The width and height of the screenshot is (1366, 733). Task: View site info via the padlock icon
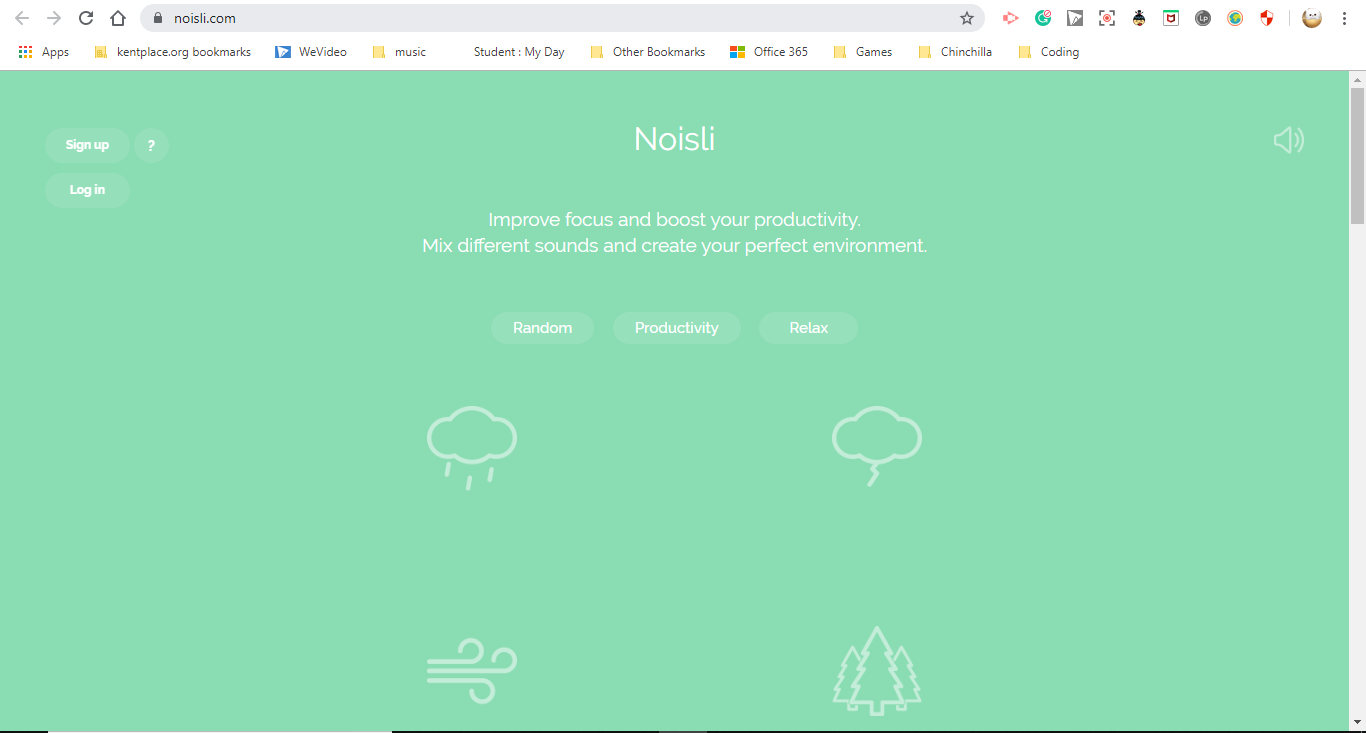(157, 18)
